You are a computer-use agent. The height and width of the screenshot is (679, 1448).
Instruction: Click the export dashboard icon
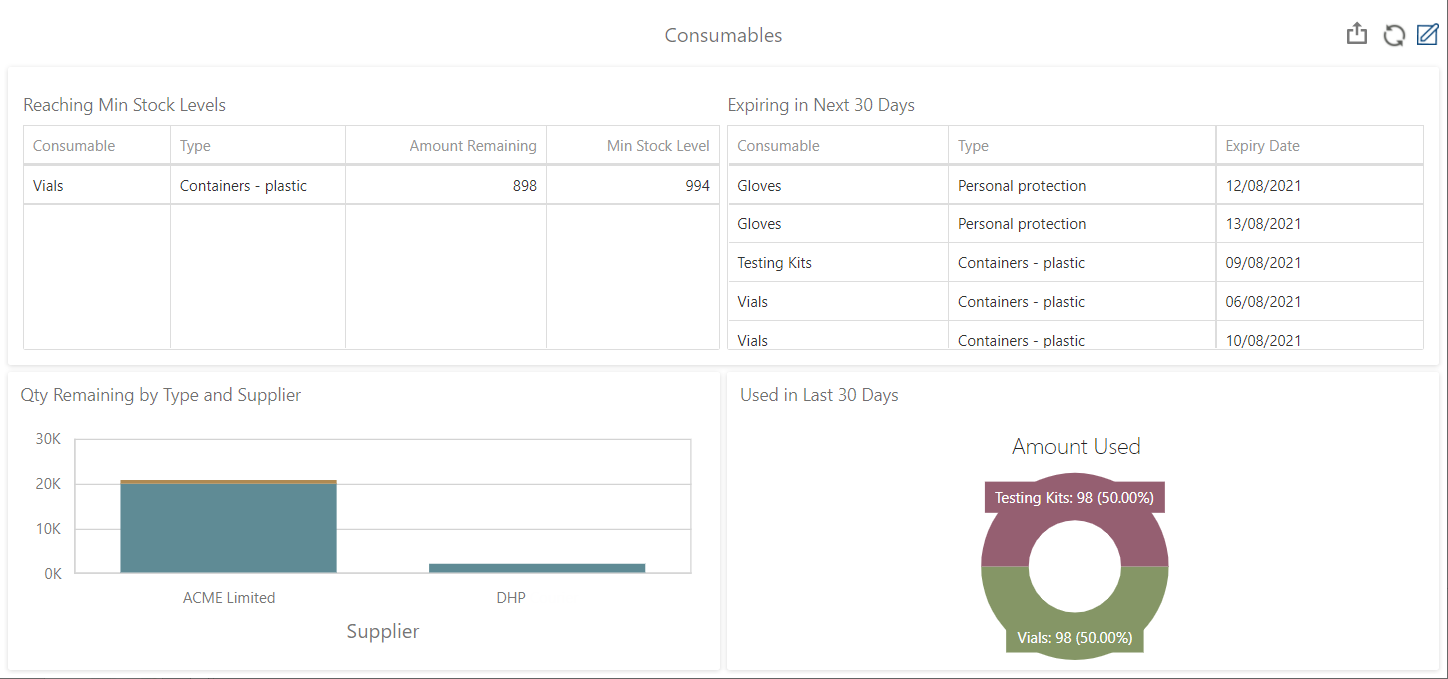coord(1356,35)
